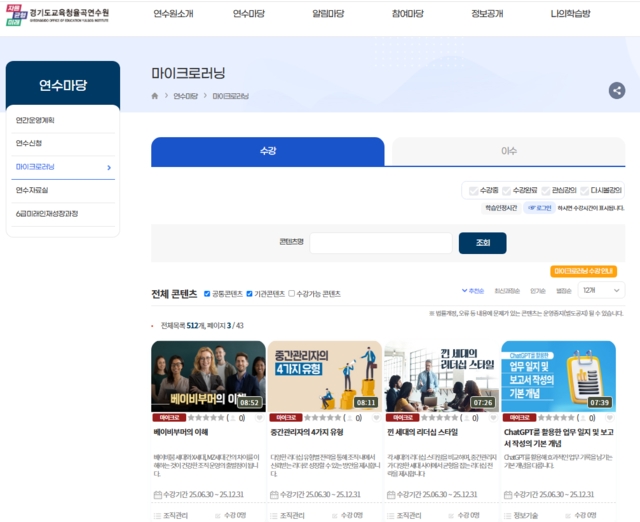The image size is (640, 522).
Task: Switch to the 이수 tab
Action: pyautogui.click(x=508, y=151)
